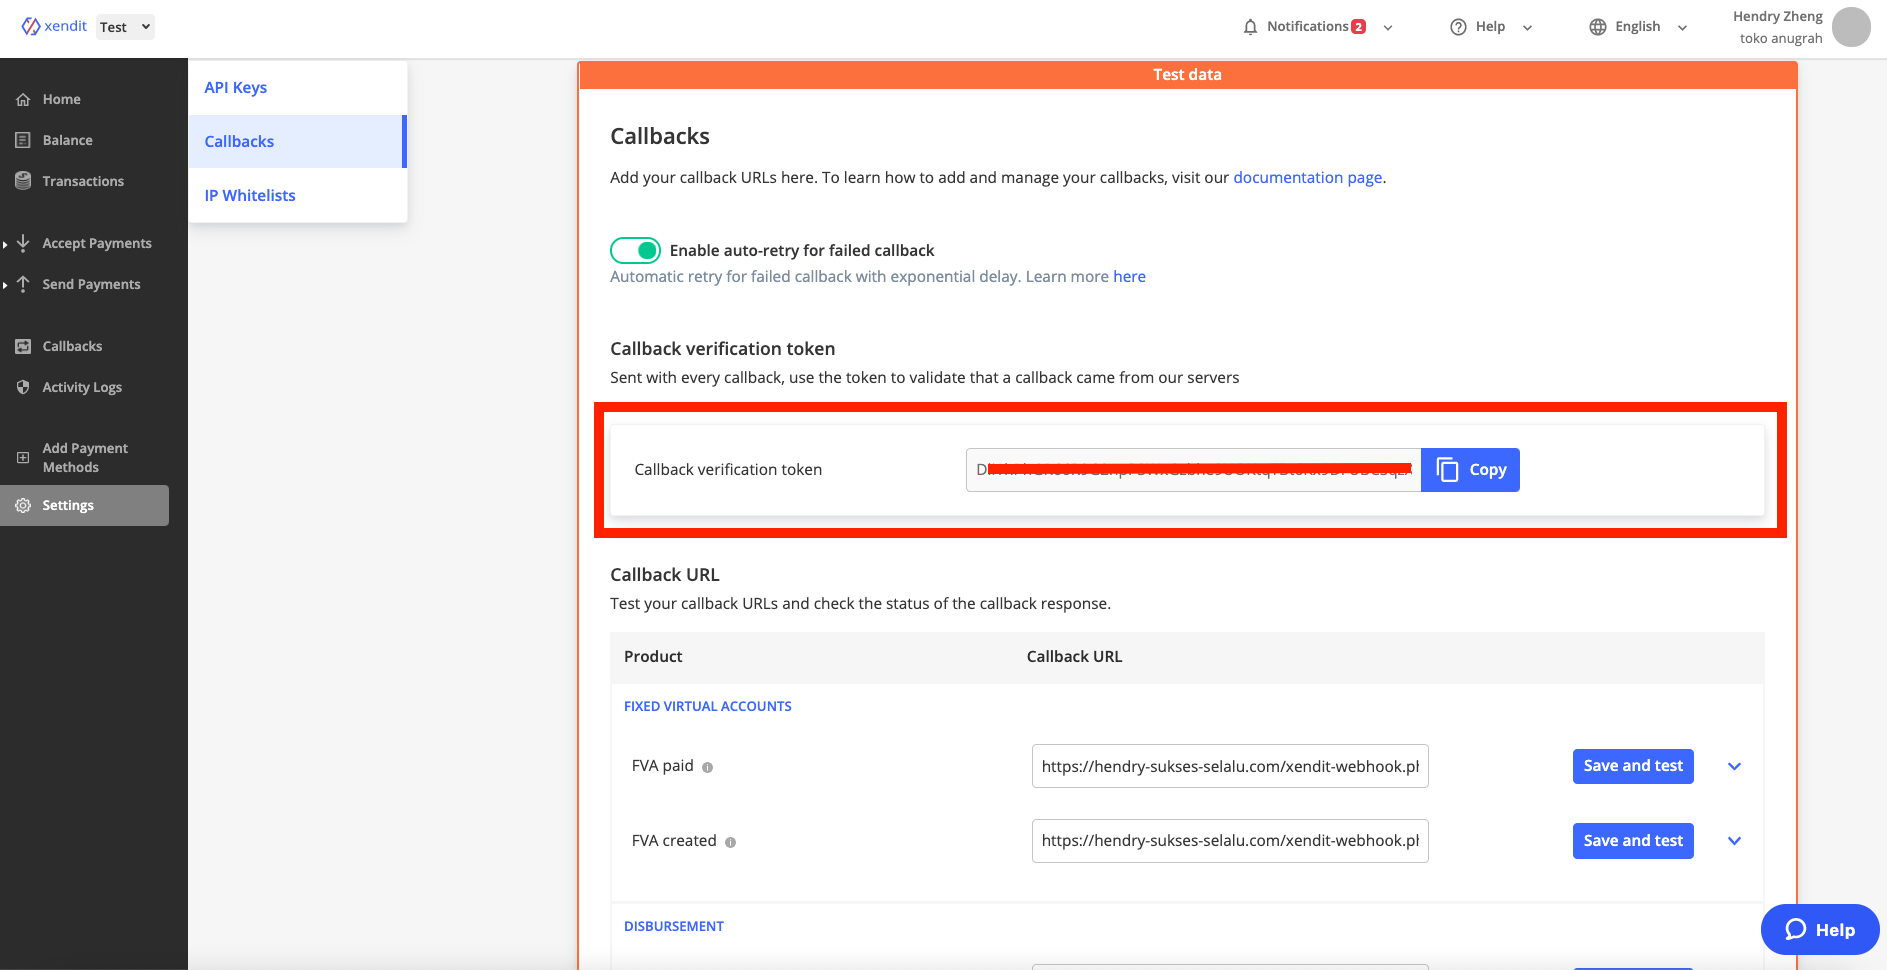Click the FVA created callback URL field
Viewport: 1887px width, 970px height.
click(x=1229, y=841)
